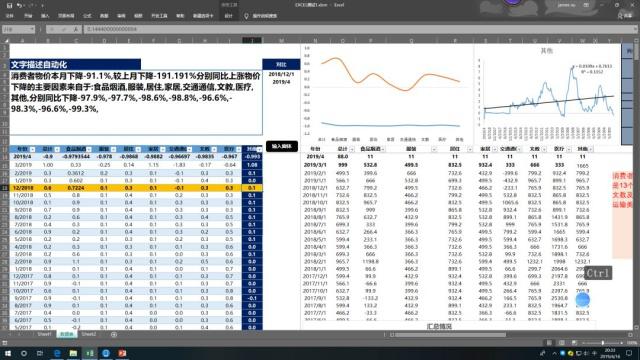Open left table 居住 filter dropdown

pos(138,149)
